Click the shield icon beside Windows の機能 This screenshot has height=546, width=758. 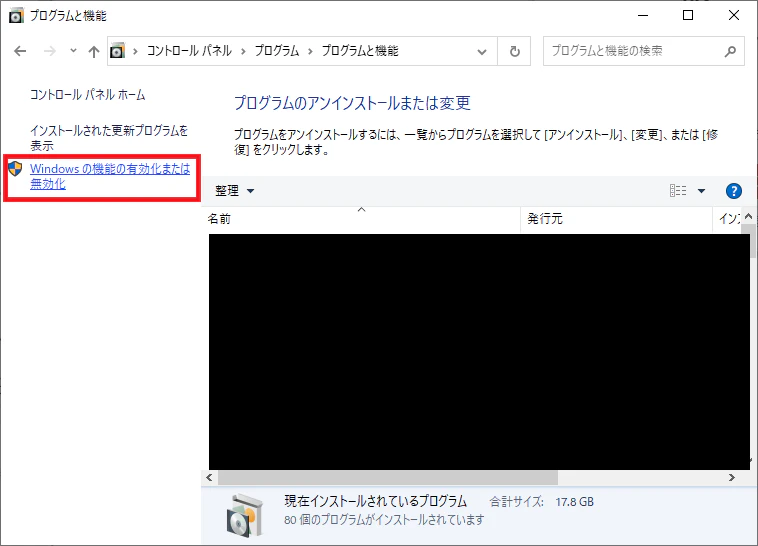tap(15, 169)
